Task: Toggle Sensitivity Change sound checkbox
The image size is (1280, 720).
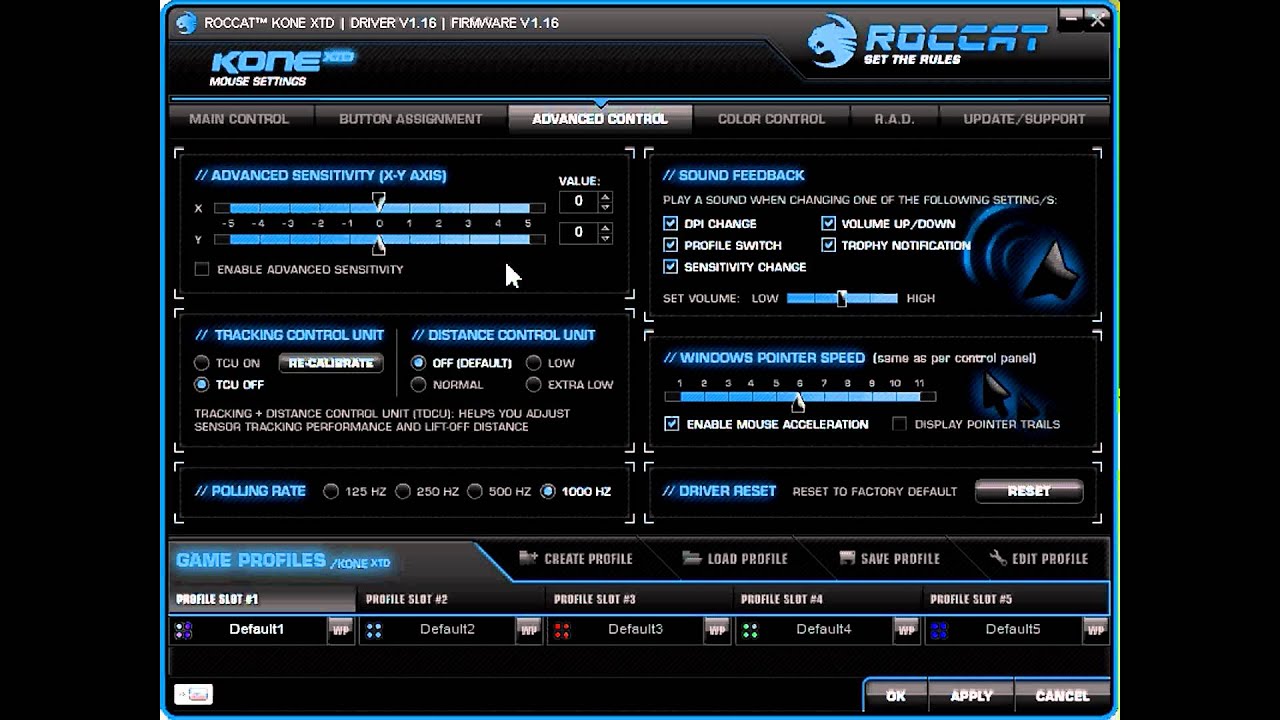Action: click(x=670, y=267)
